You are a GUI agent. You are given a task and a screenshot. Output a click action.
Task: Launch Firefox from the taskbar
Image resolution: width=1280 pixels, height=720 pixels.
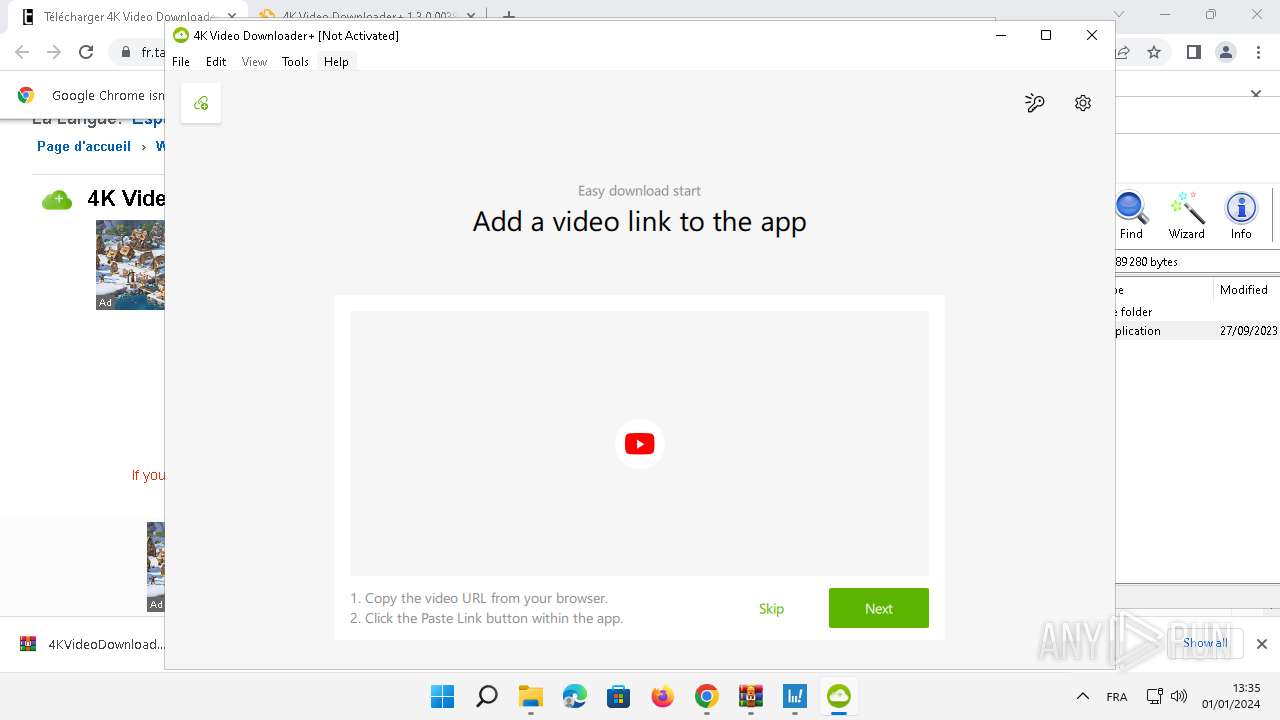tap(662, 696)
